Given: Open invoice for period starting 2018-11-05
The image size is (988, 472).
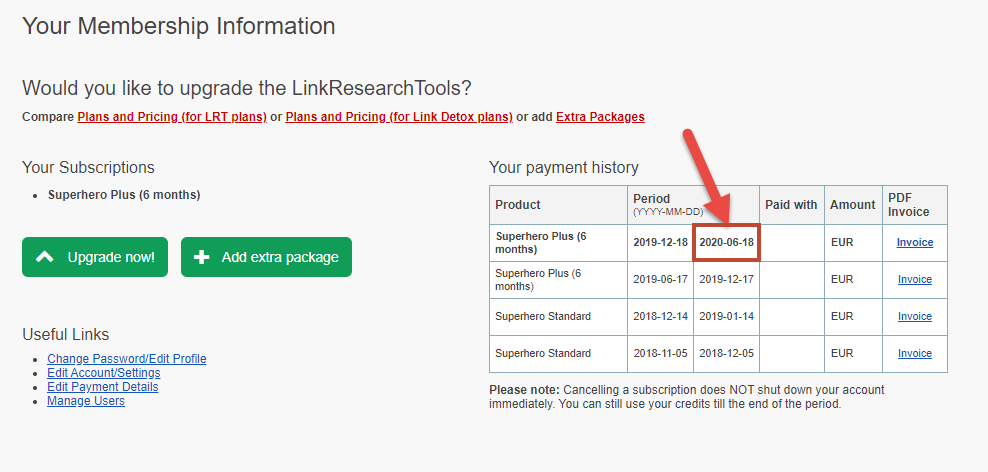Looking at the screenshot, I should pos(915,353).
